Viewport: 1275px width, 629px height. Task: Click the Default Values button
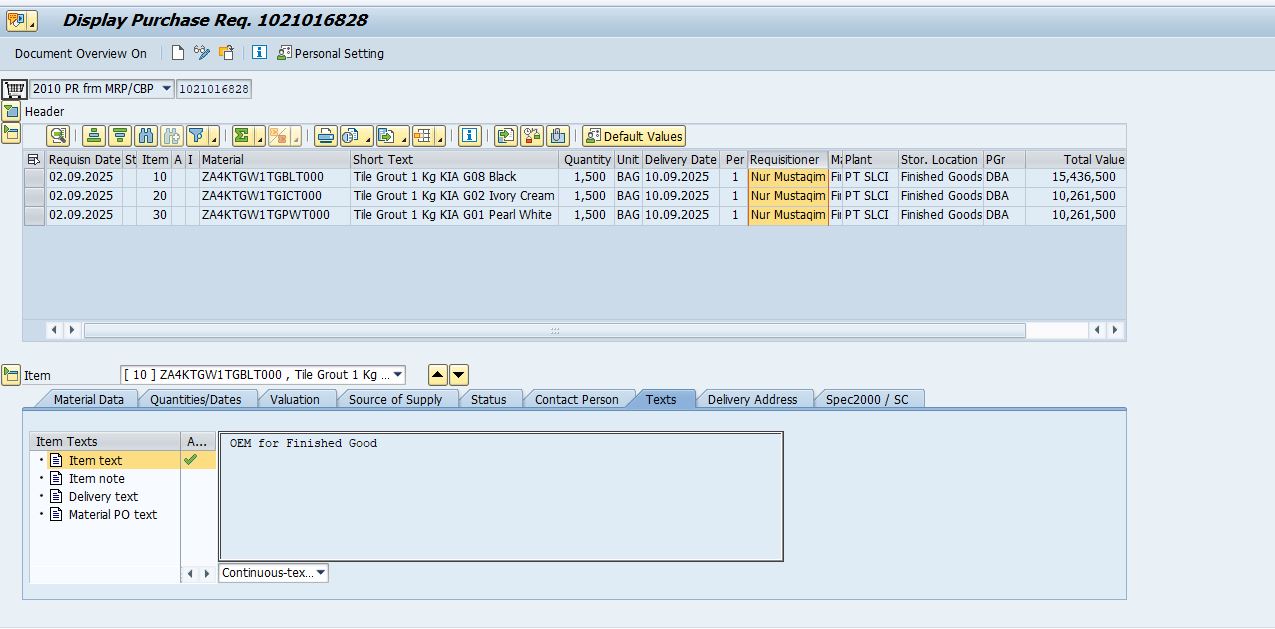pos(634,136)
